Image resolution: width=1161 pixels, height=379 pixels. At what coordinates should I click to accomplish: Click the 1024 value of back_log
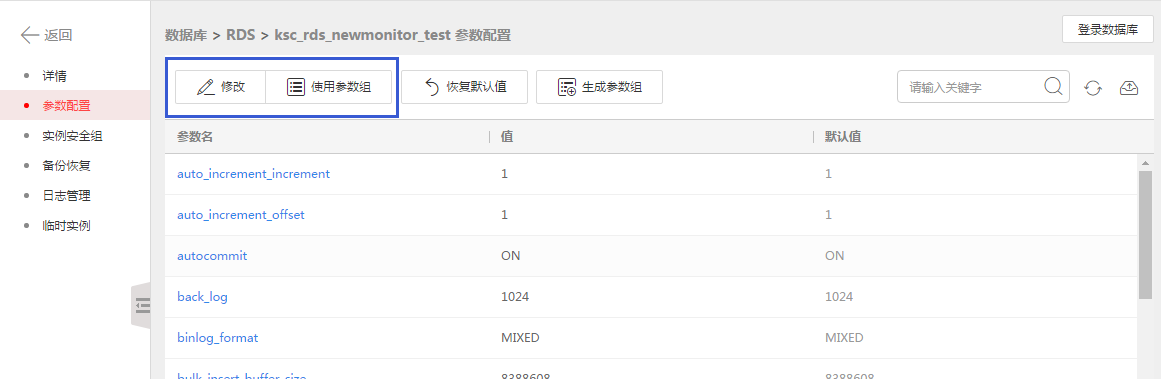pyautogui.click(x=515, y=297)
